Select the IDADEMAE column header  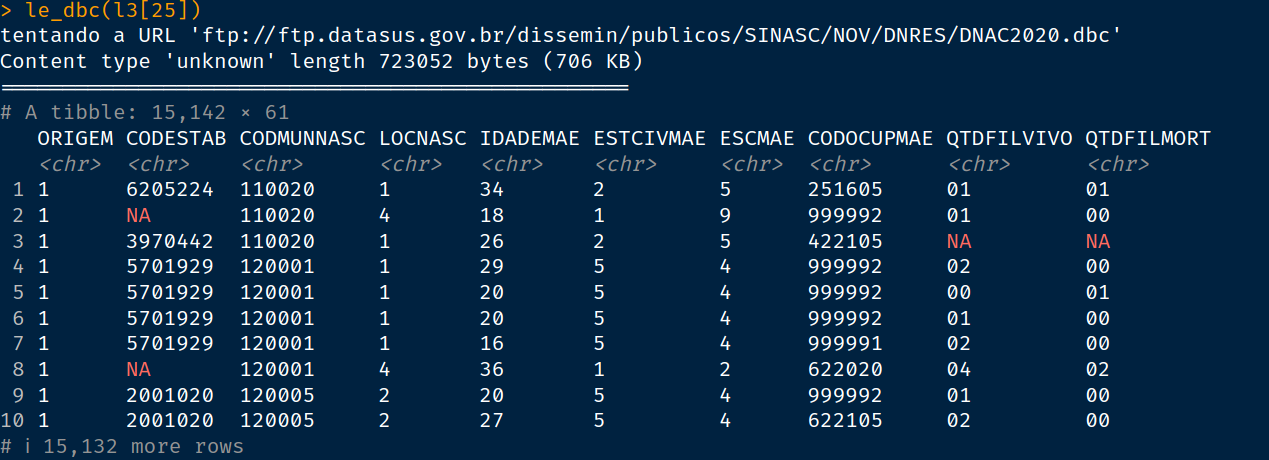click(x=529, y=138)
